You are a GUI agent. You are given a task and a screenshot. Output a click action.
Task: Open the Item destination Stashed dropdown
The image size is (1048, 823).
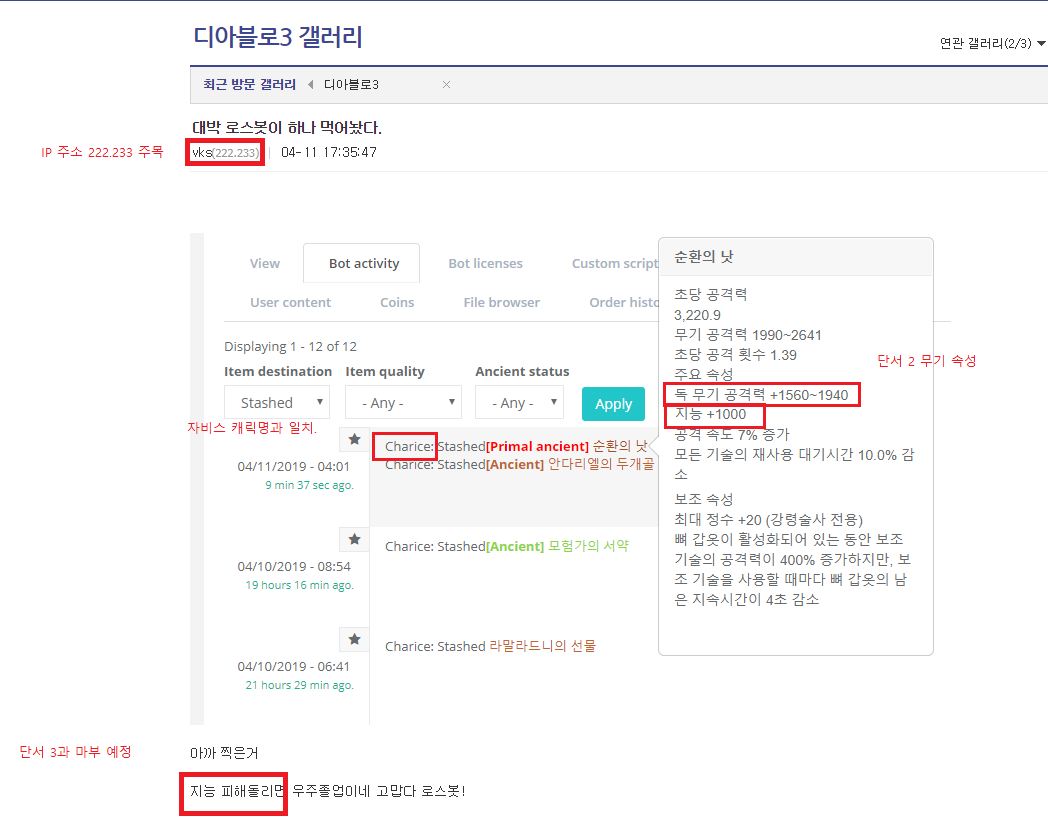[277, 402]
